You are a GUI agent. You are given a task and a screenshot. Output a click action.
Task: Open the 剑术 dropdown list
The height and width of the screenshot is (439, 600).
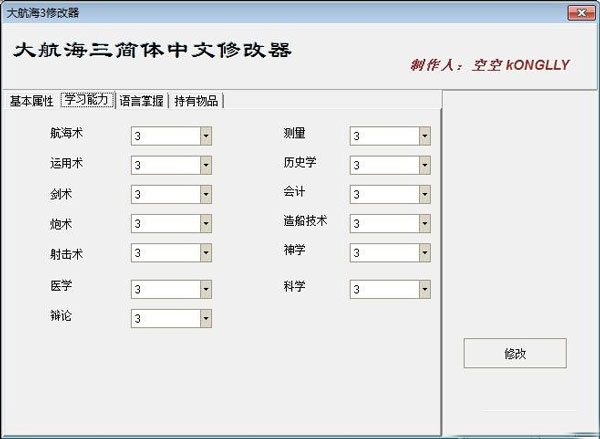205,194
